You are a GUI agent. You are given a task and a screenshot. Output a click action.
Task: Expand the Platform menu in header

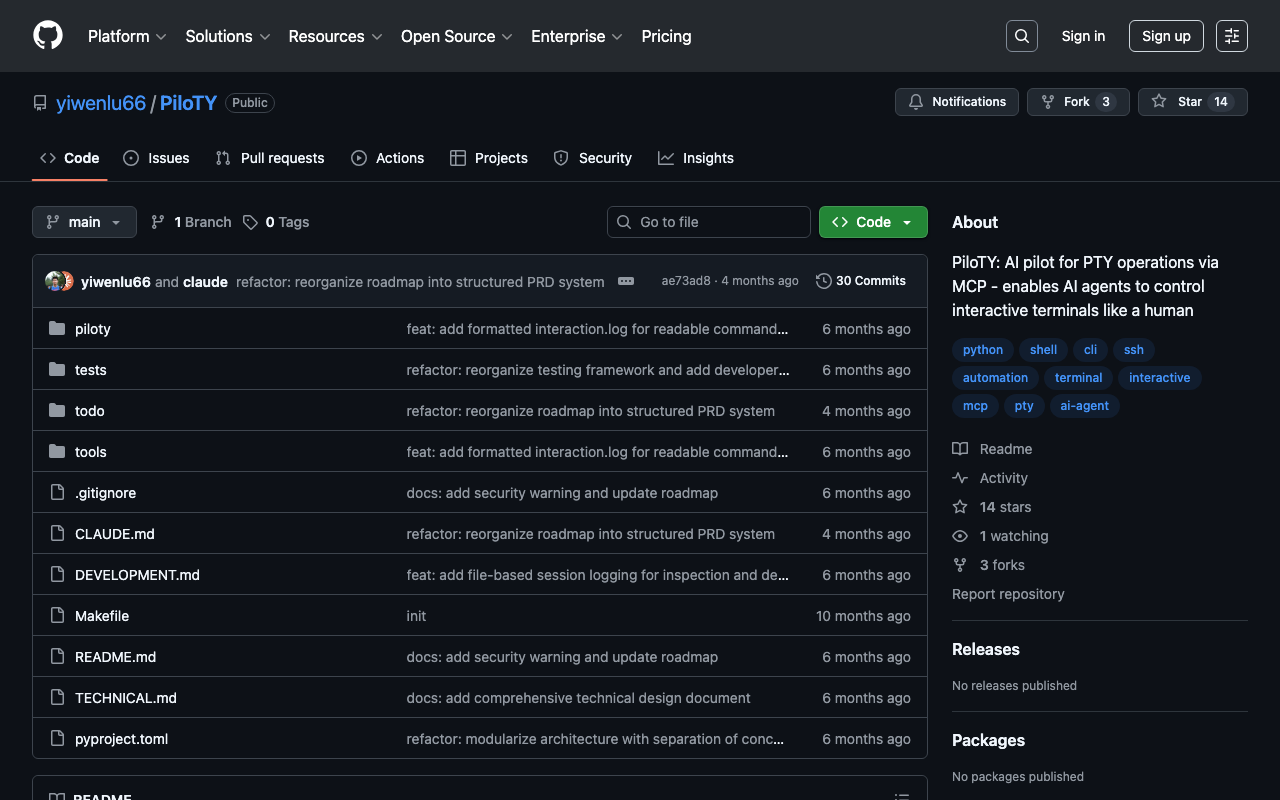pos(127,36)
